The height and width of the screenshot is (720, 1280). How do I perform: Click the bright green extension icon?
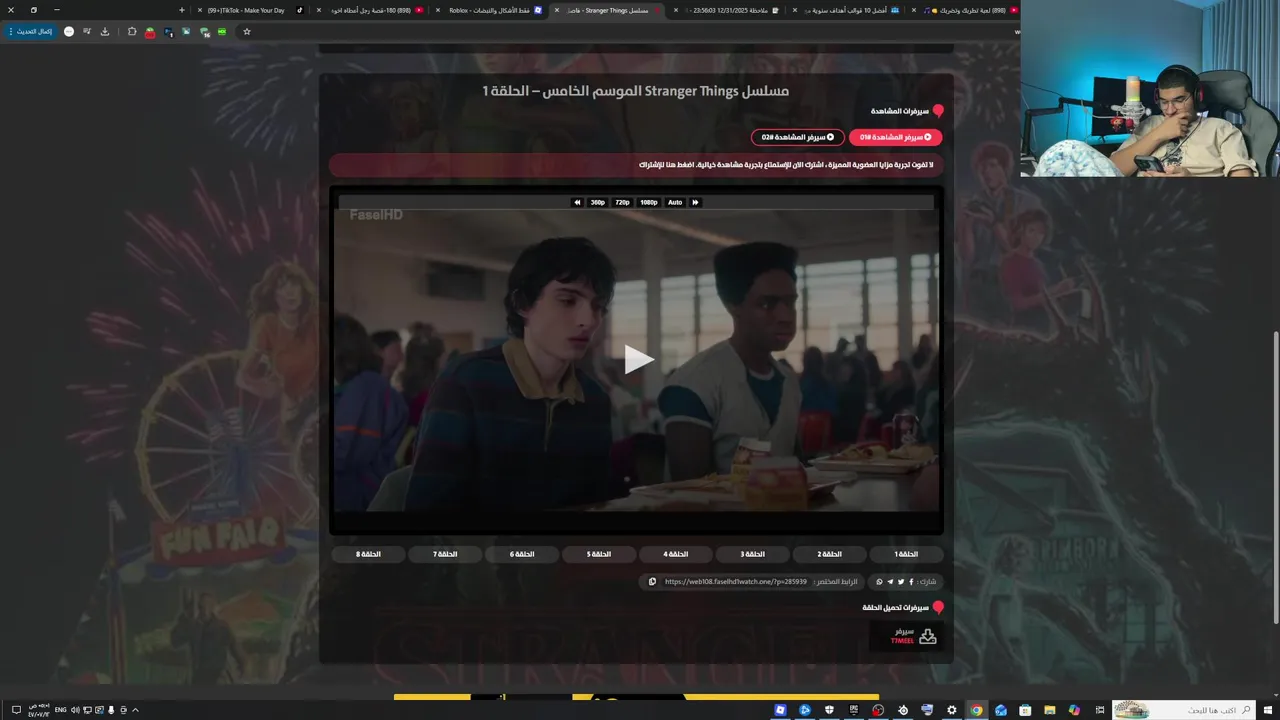pos(222,32)
